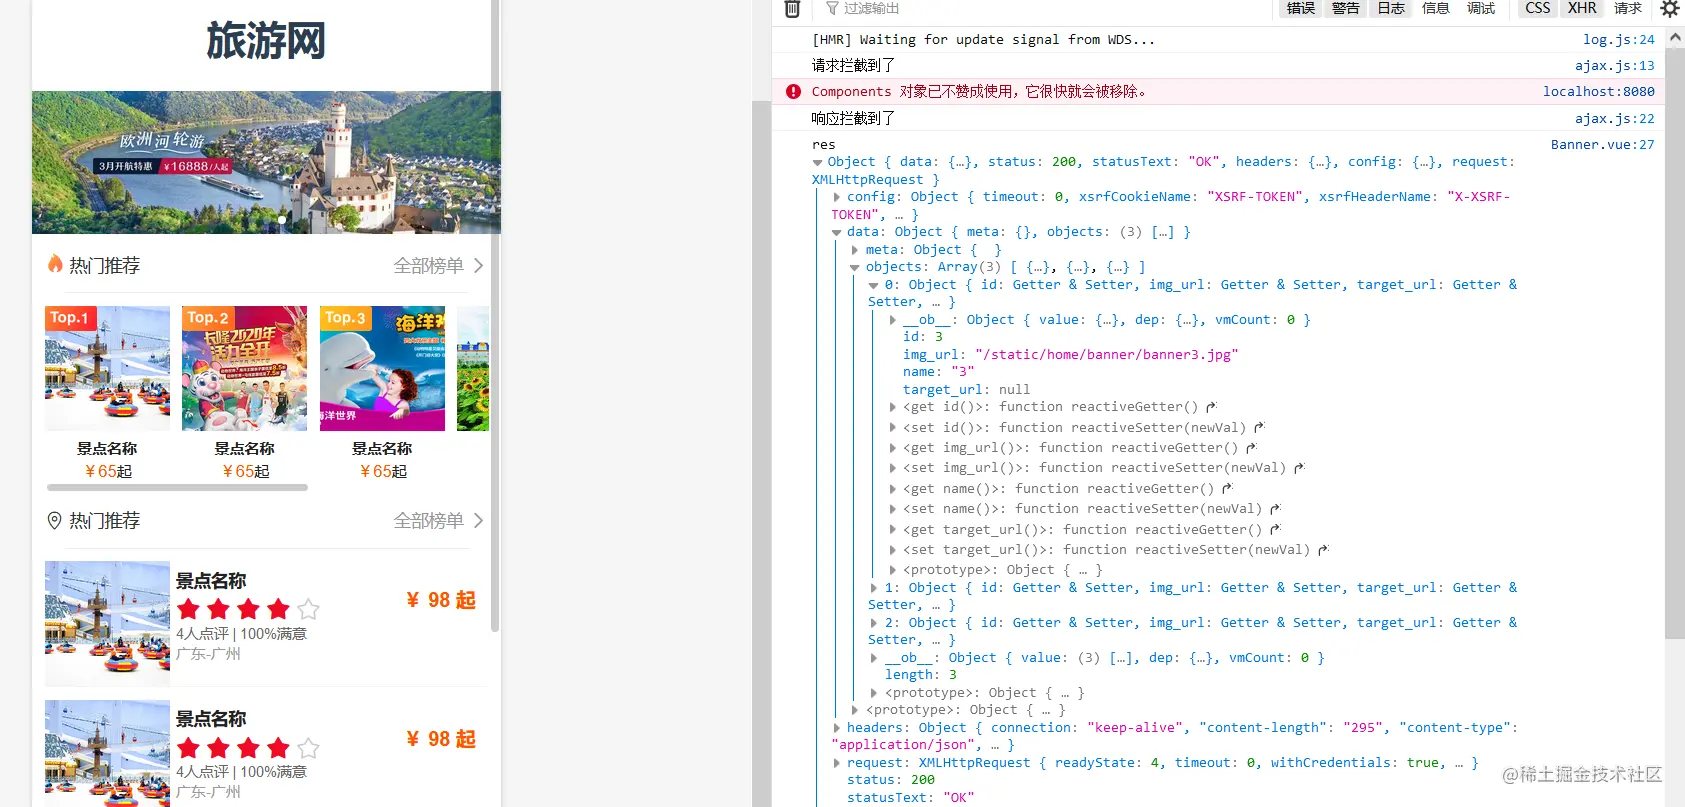Click the location pin icon next to 热门推荐
Viewport: 1685px width, 807px height.
pos(55,520)
